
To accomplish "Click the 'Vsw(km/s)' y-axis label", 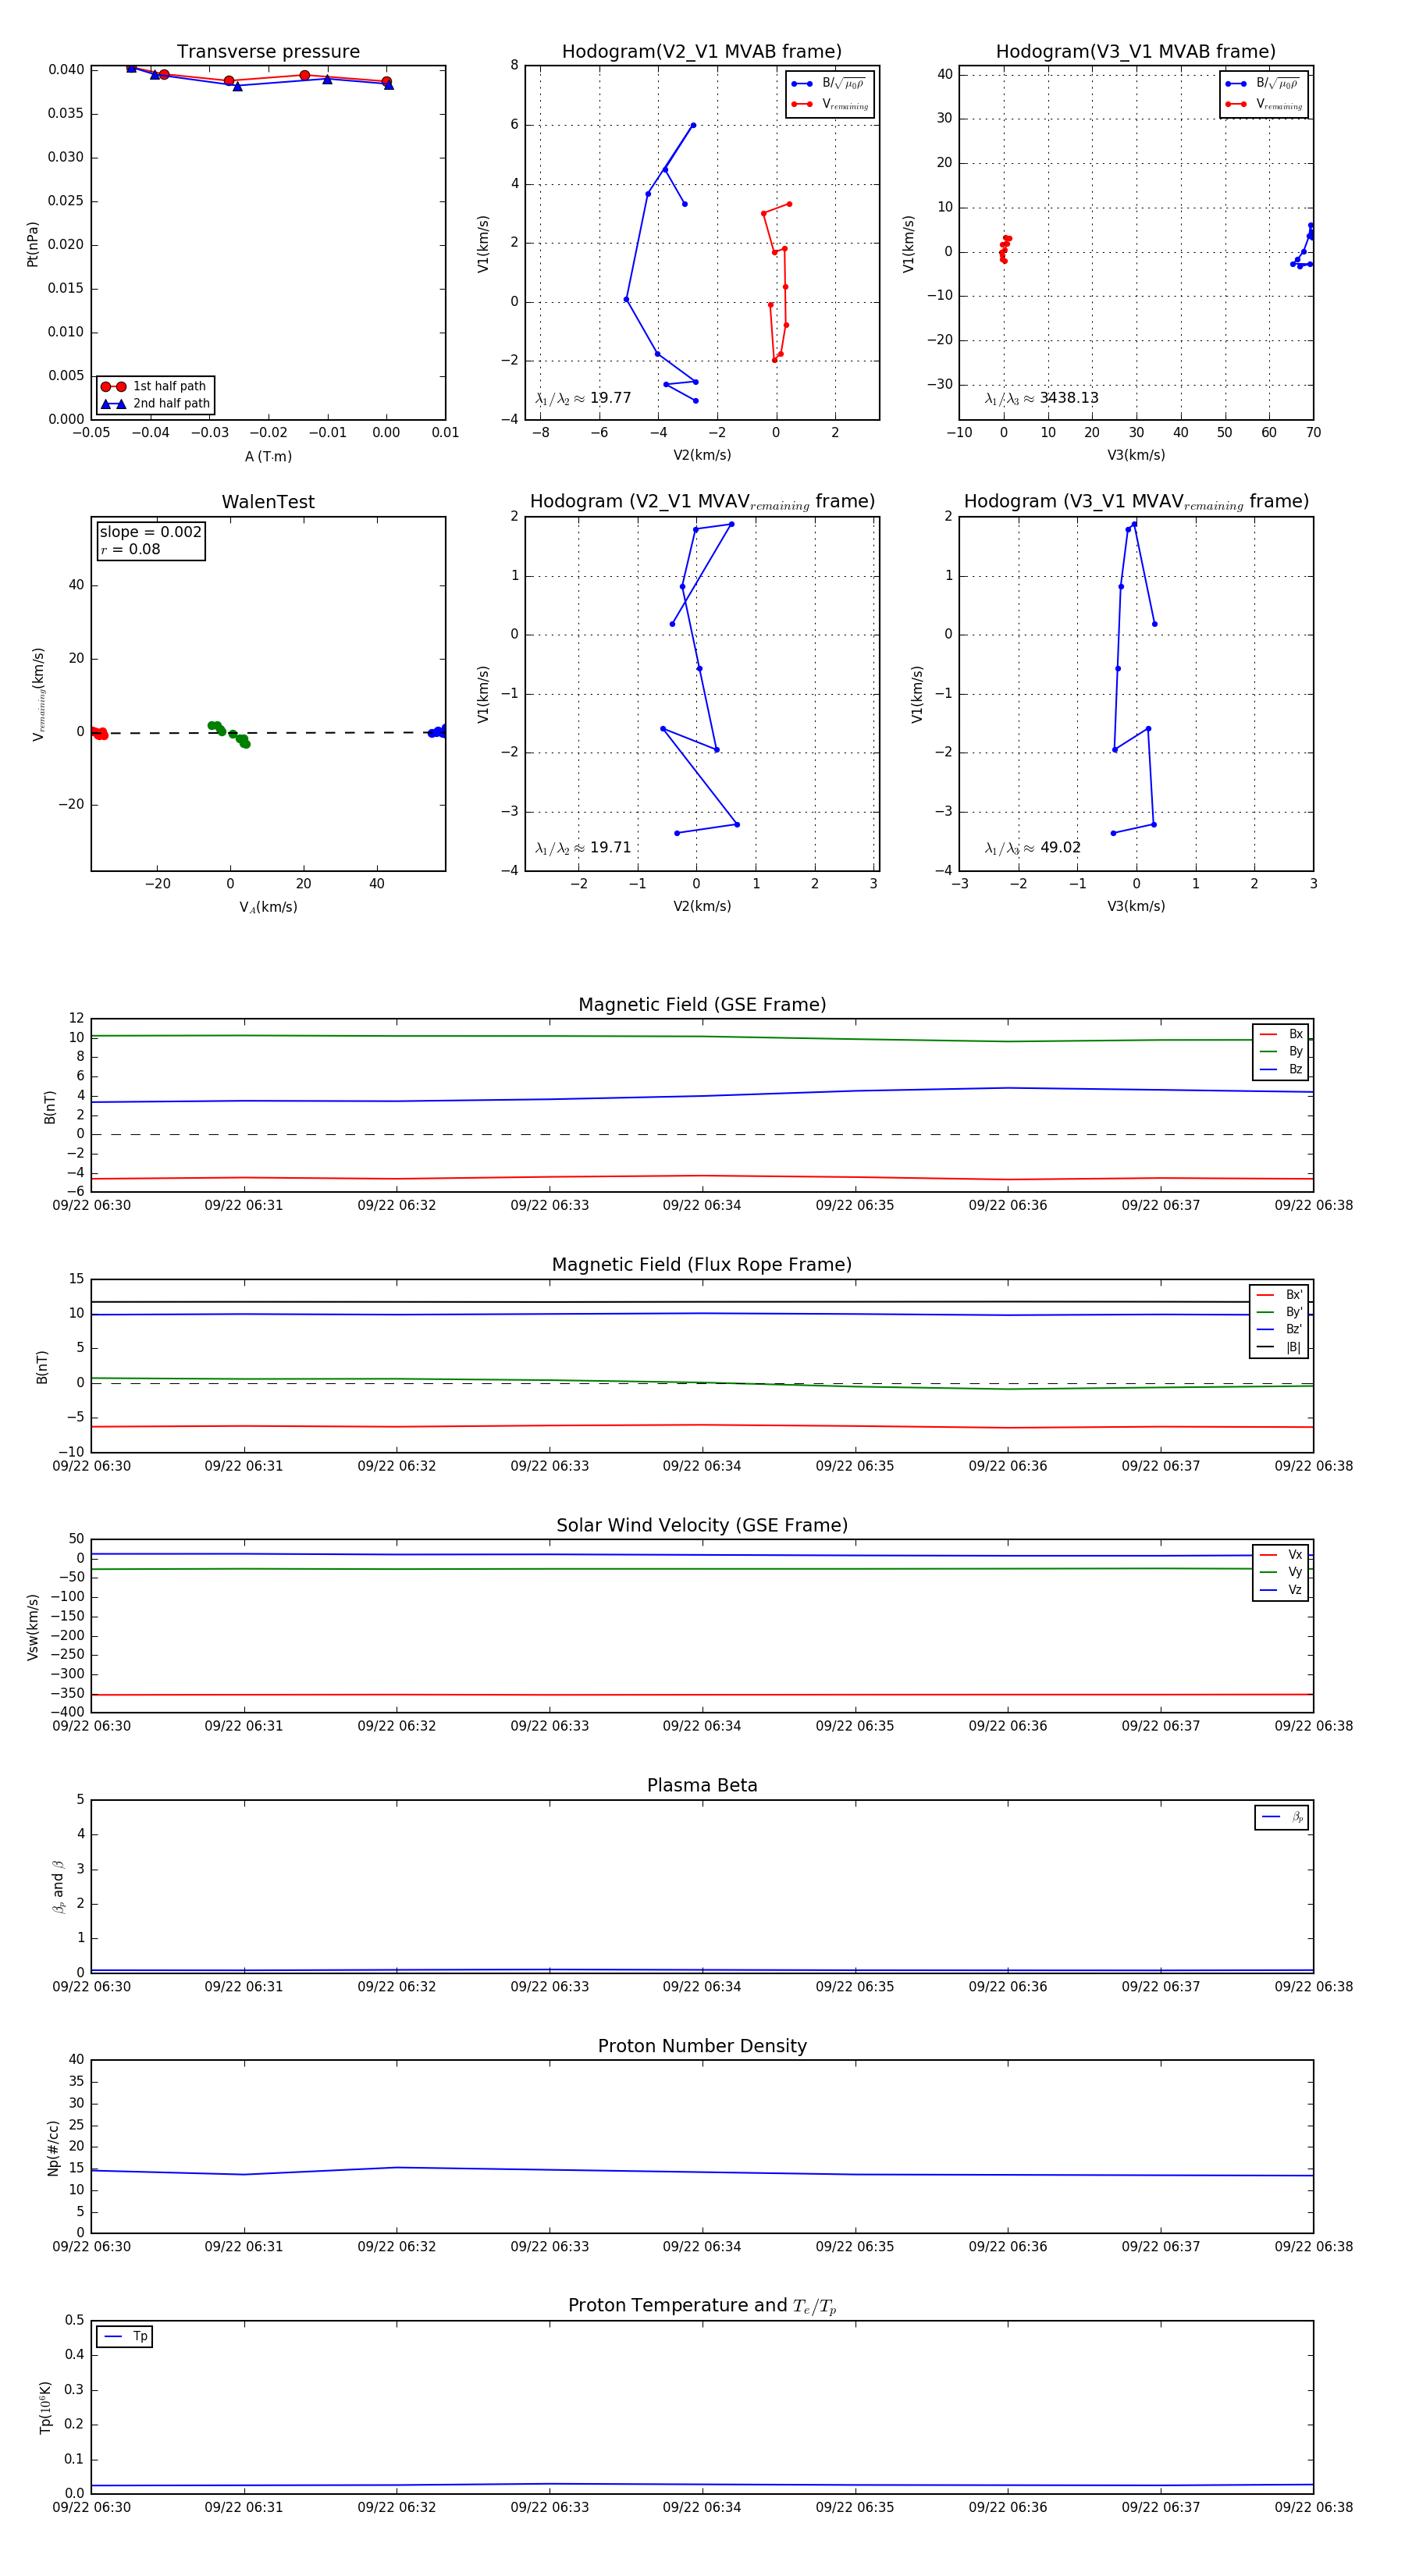I will (32, 1627).
